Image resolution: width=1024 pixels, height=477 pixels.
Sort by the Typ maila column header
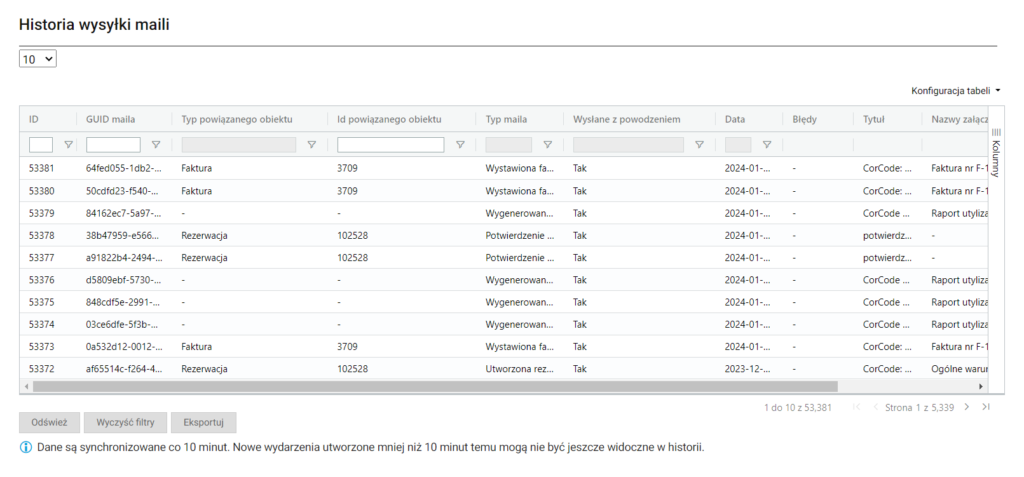tap(506, 119)
